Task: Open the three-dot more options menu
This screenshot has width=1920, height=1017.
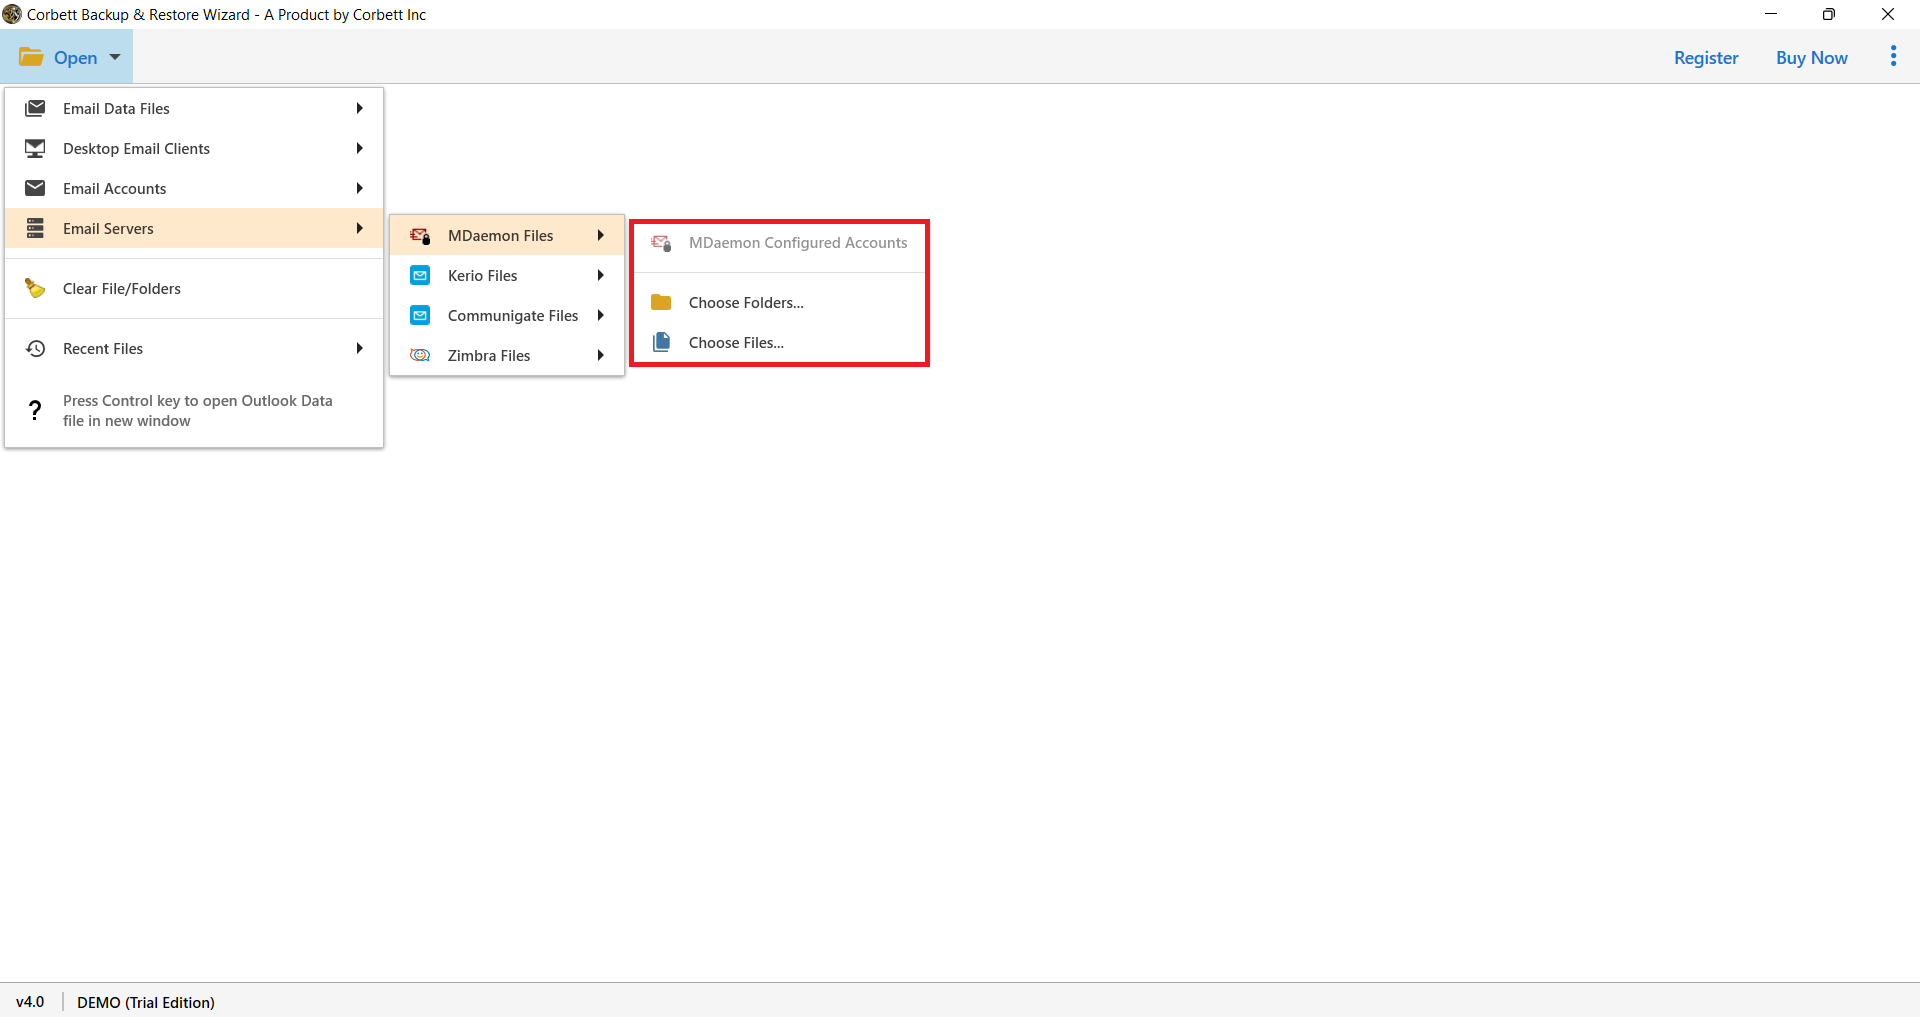Action: click(1893, 56)
